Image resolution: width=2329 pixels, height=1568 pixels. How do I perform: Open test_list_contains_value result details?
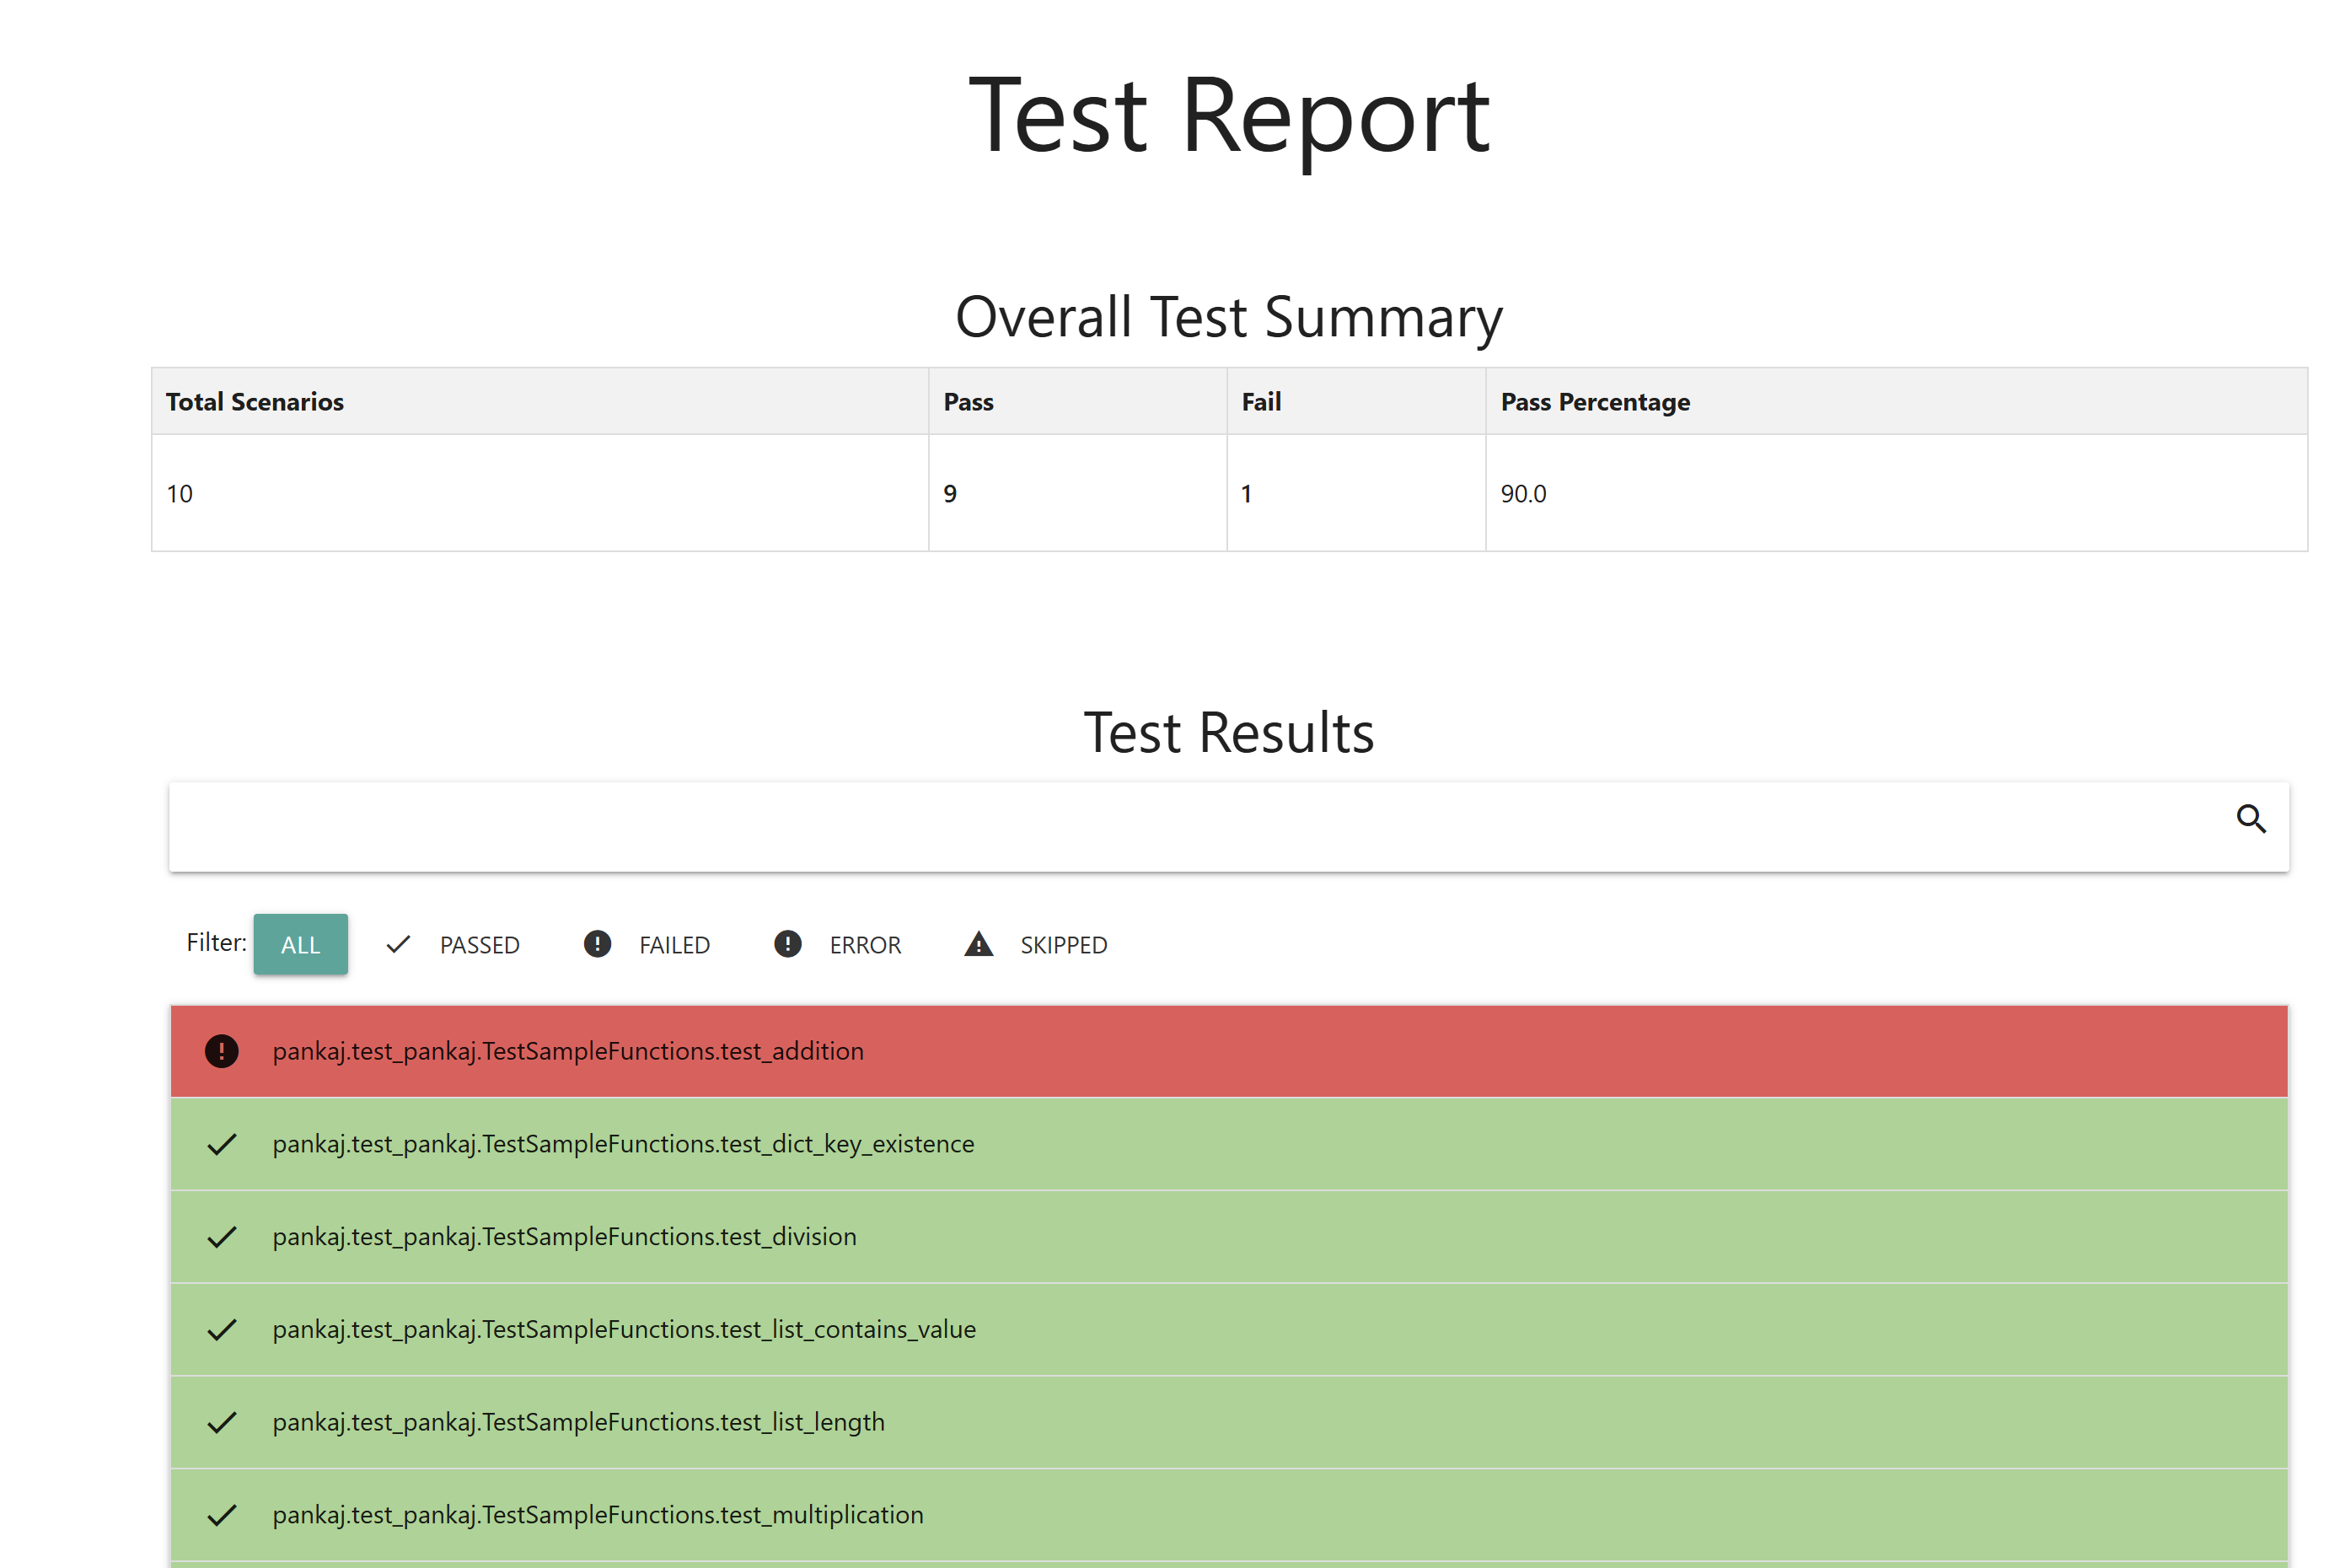[1228, 1329]
